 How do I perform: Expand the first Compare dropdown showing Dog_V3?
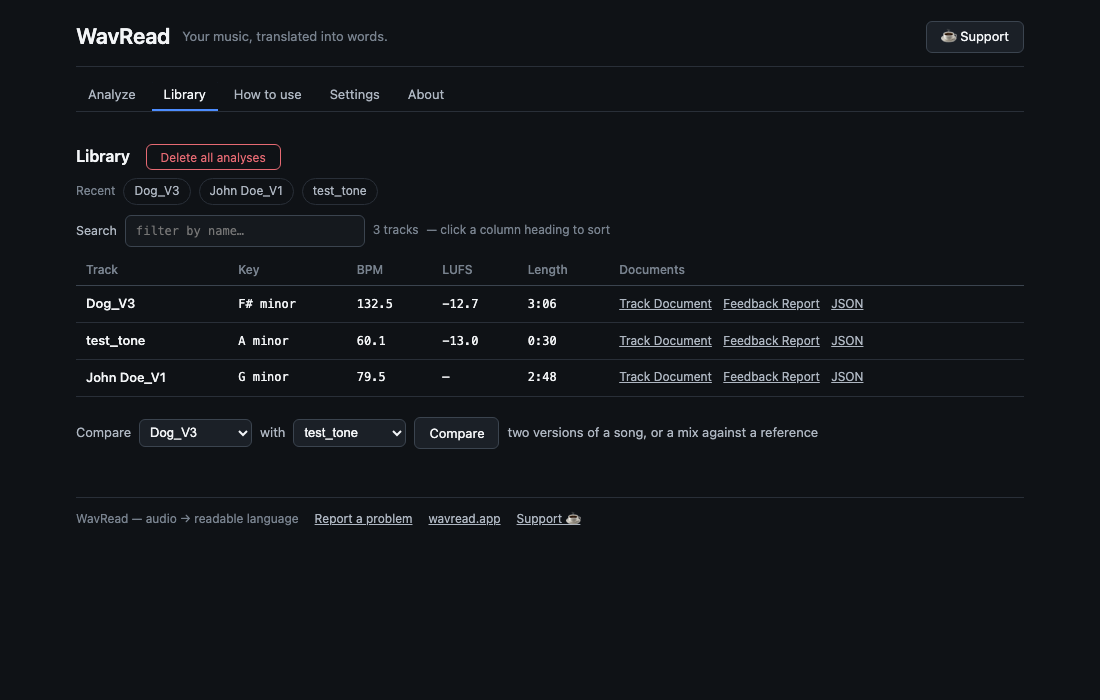tap(195, 433)
